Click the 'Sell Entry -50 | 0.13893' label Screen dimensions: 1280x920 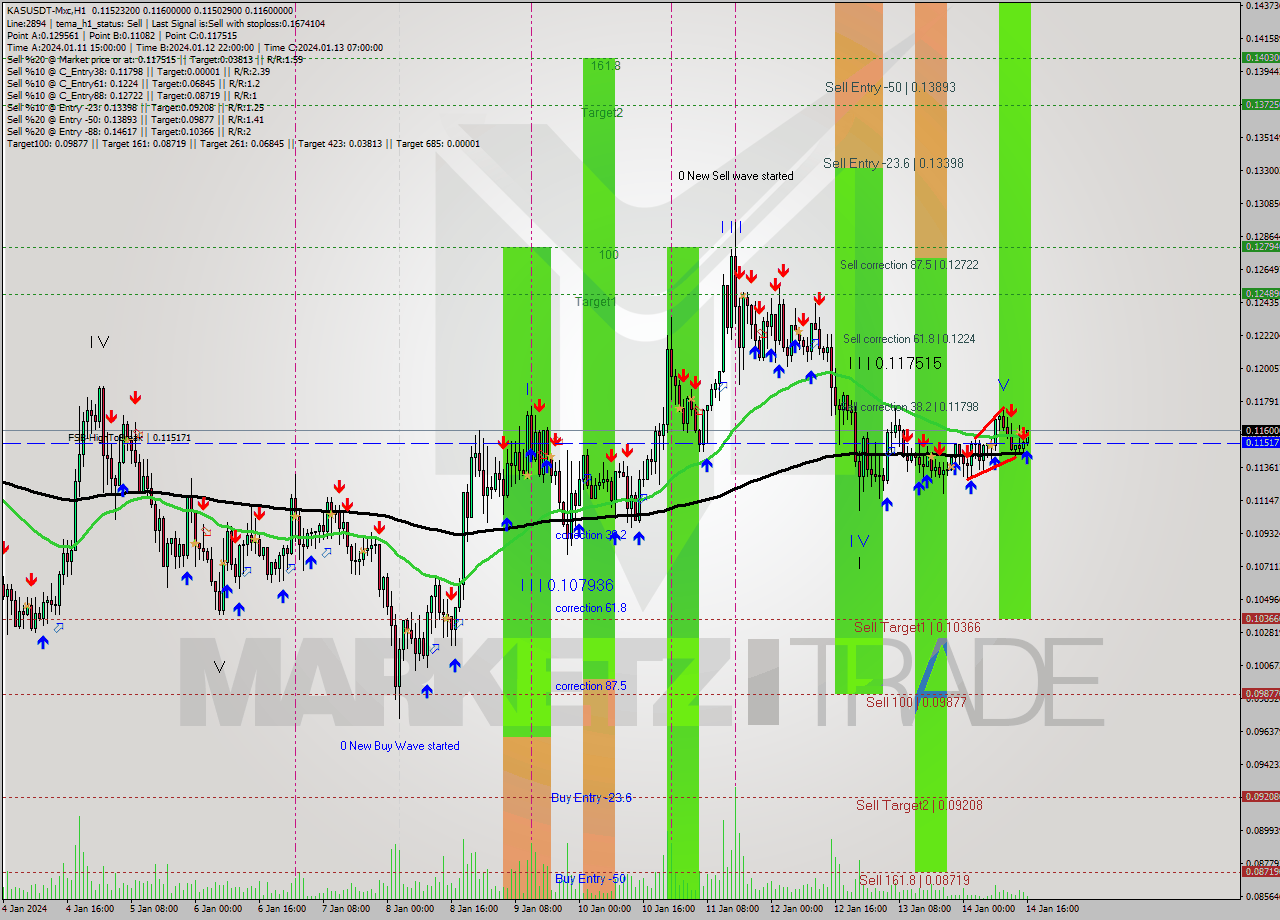[890, 87]
